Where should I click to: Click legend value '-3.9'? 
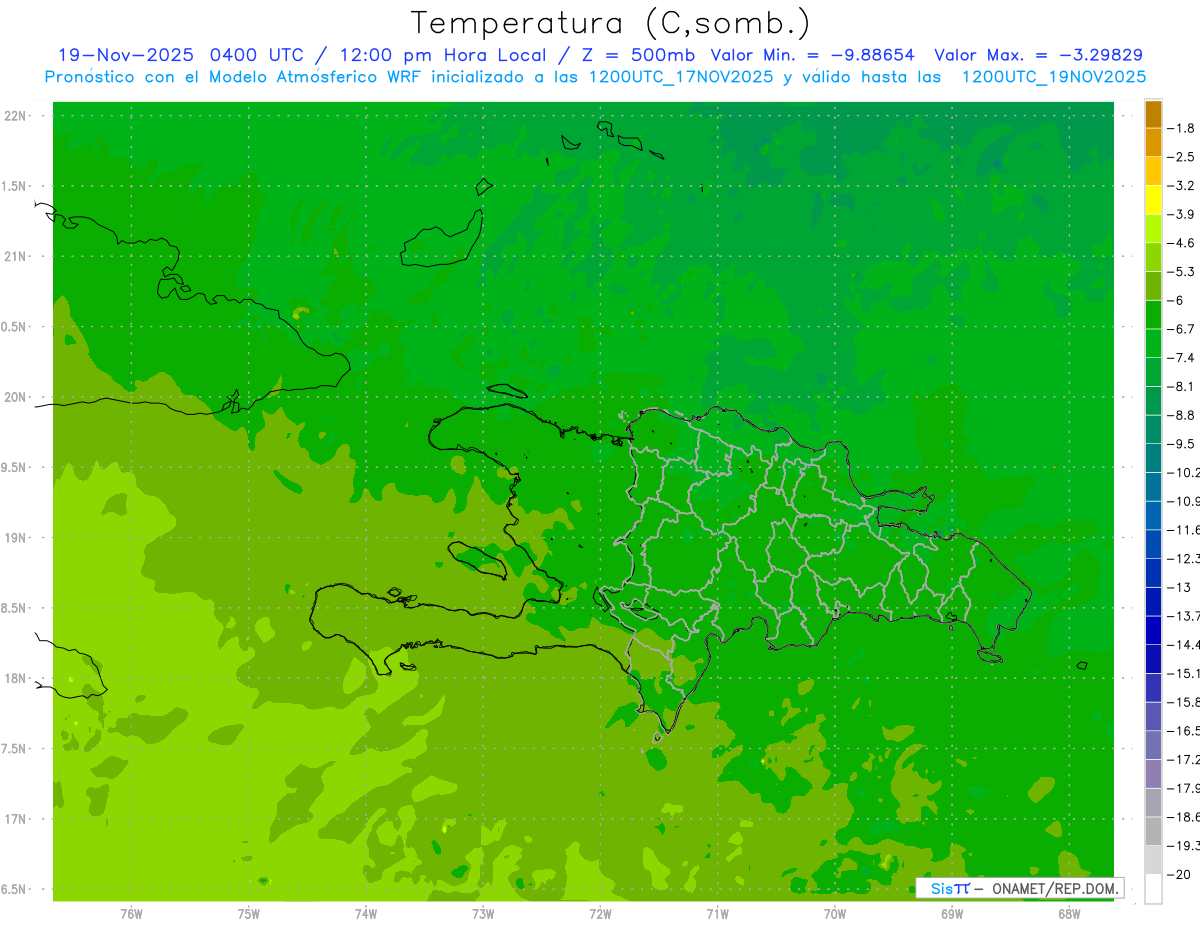click(1183, 214)
